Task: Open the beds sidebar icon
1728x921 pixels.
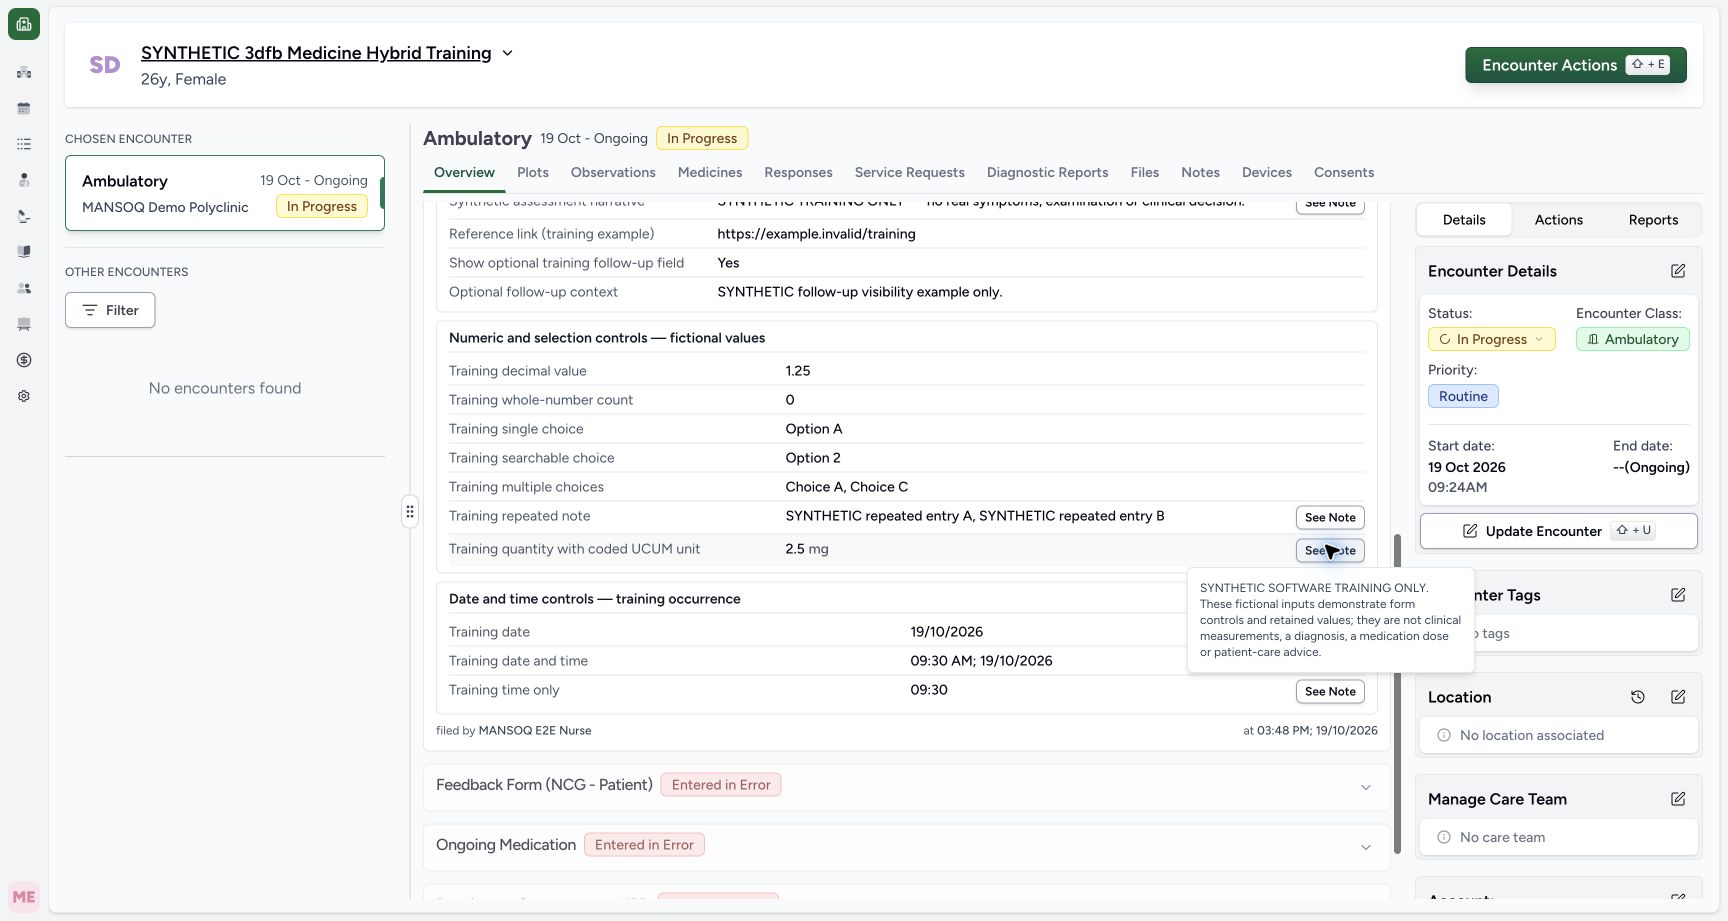Action: (x=24, y=324)
